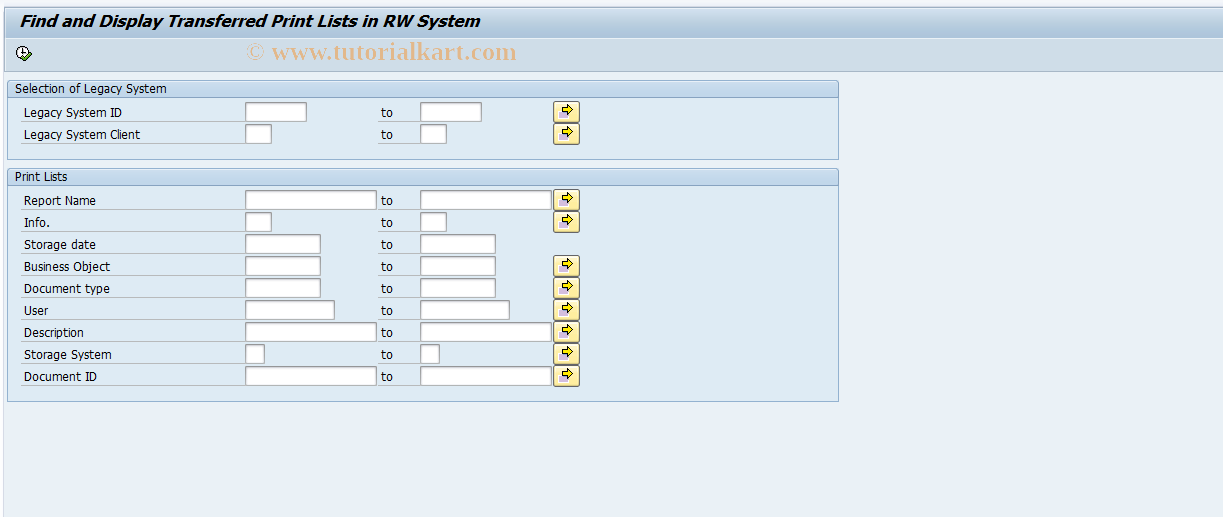Click the Execute clock icon
Image resolution: width=1223 pixels, height=517 pixels.
pyautogui.click(x=24, y=54)
